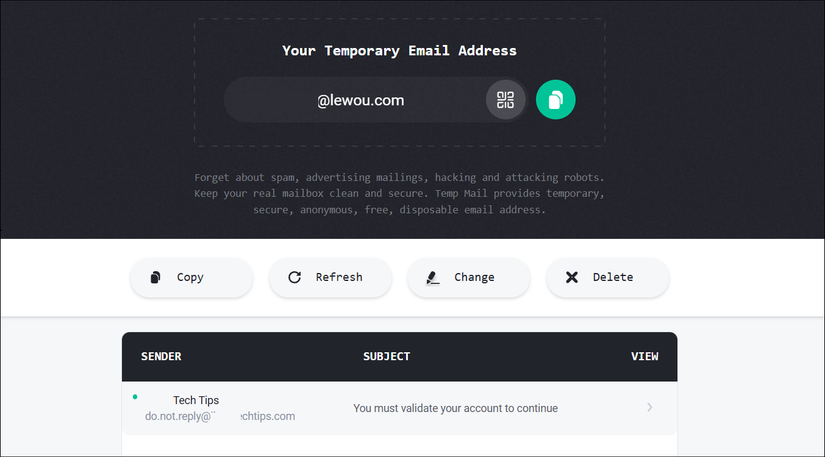This screenshot has width=825, height=457.
Task: Open the message from sender Tech Tips
Action: pos(196,400)
